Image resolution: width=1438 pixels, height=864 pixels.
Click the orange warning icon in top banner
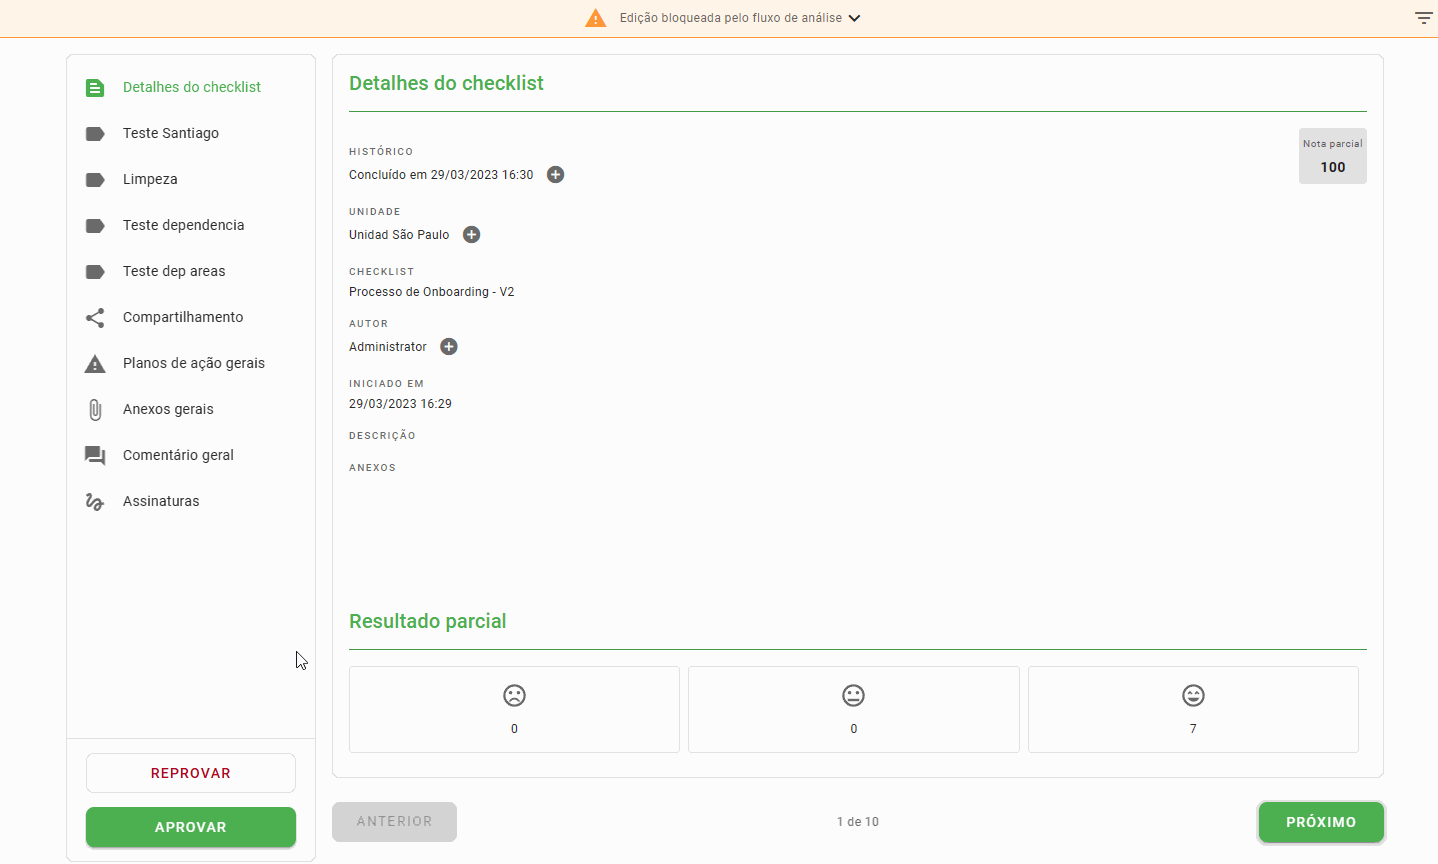click(x=596, y=18)
